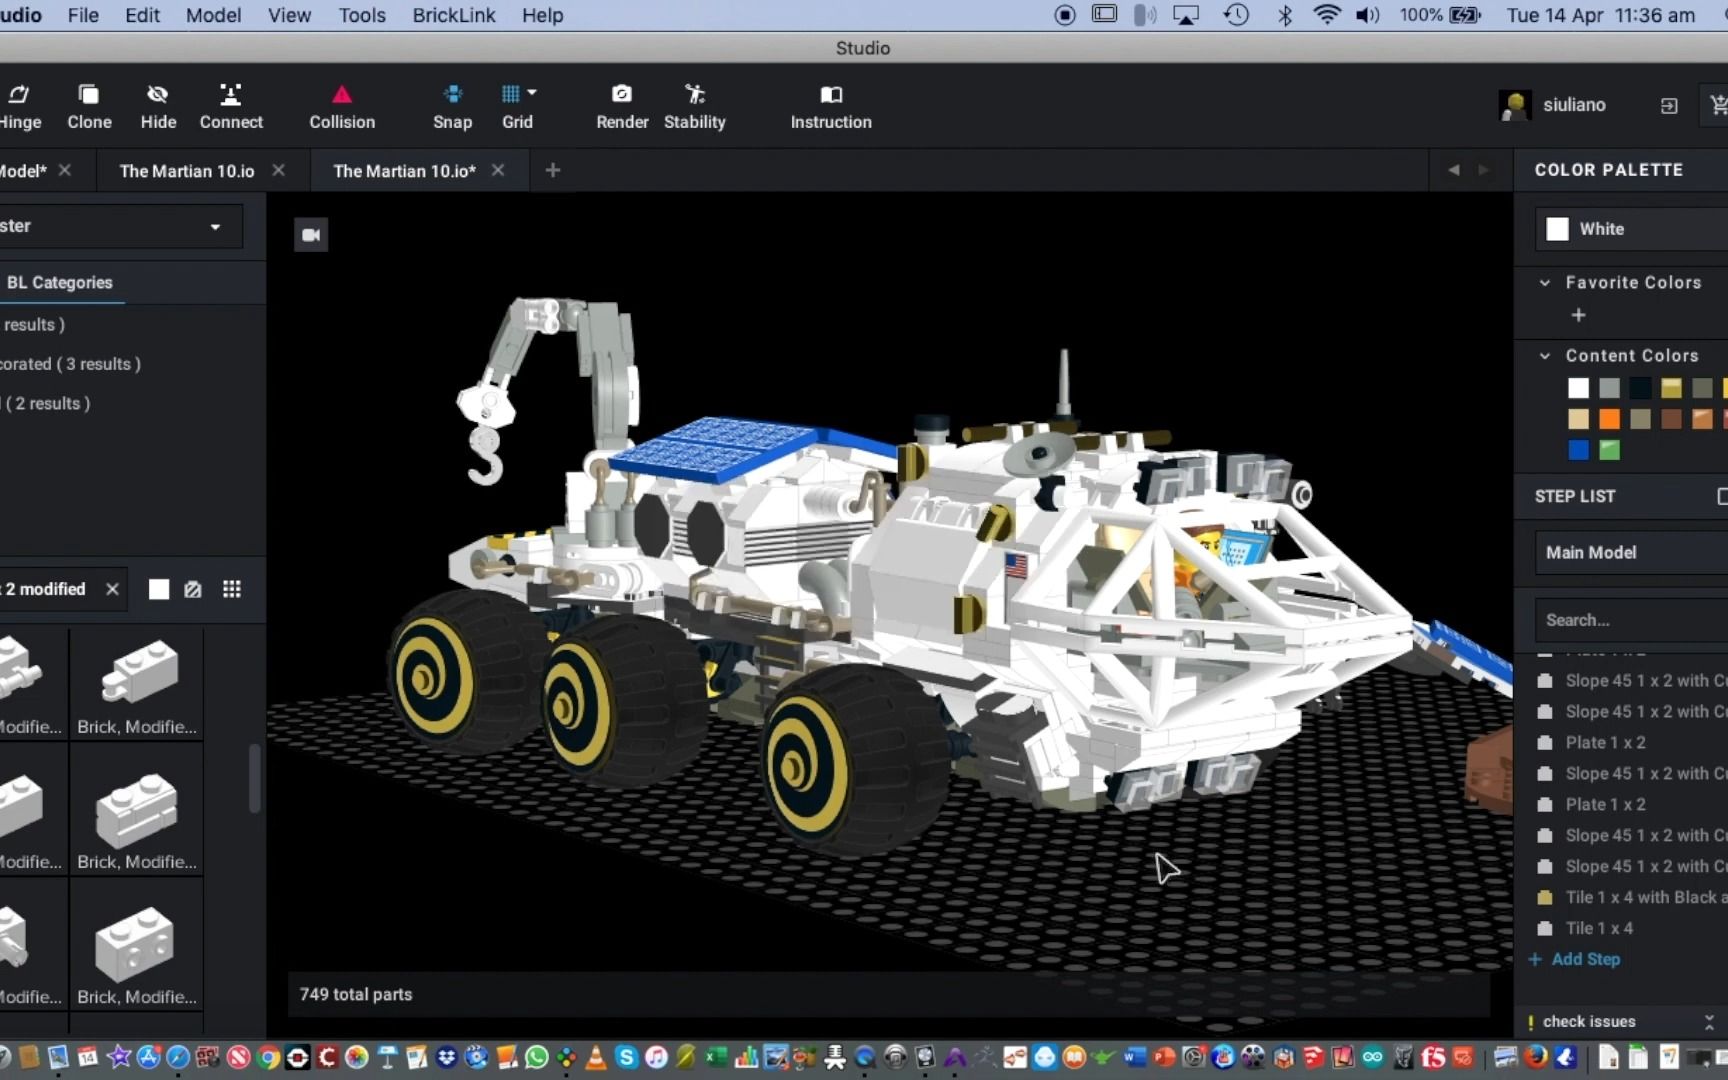This screenshot has height=1080, width=1728.
Task: Toggle the solid color filter in parts palette
Action: [x=158, y=589]
